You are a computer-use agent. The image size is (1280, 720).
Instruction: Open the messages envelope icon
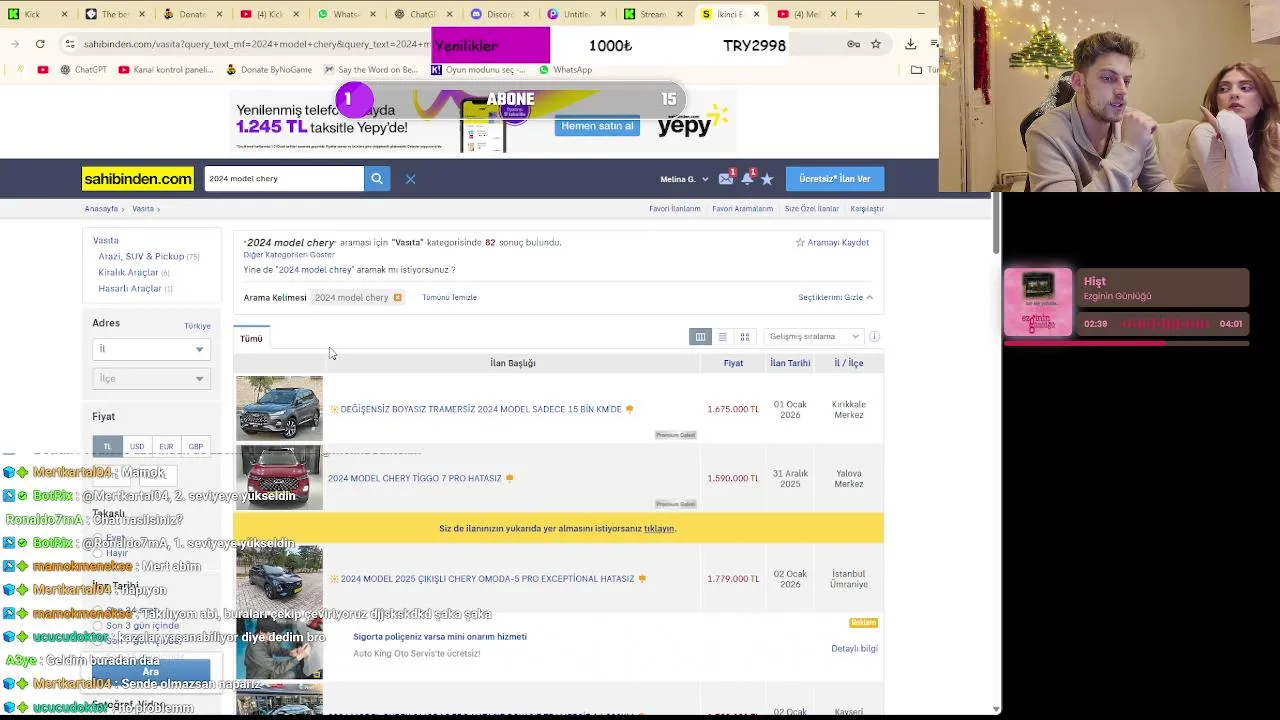pyautogui.click(x=726, y=178)
